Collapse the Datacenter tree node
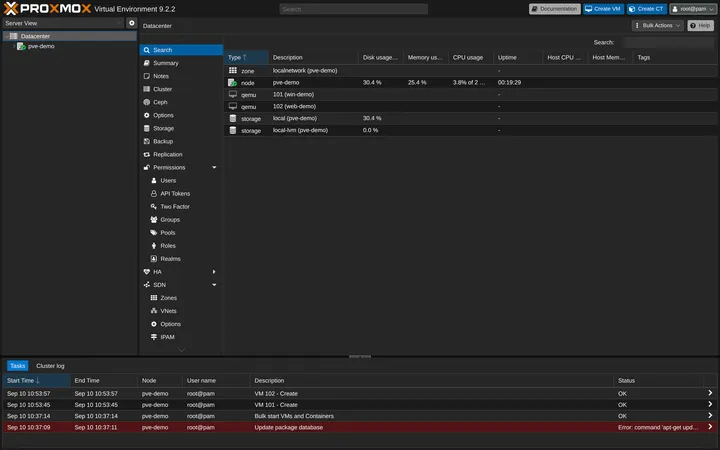 (x=7, y=36)
